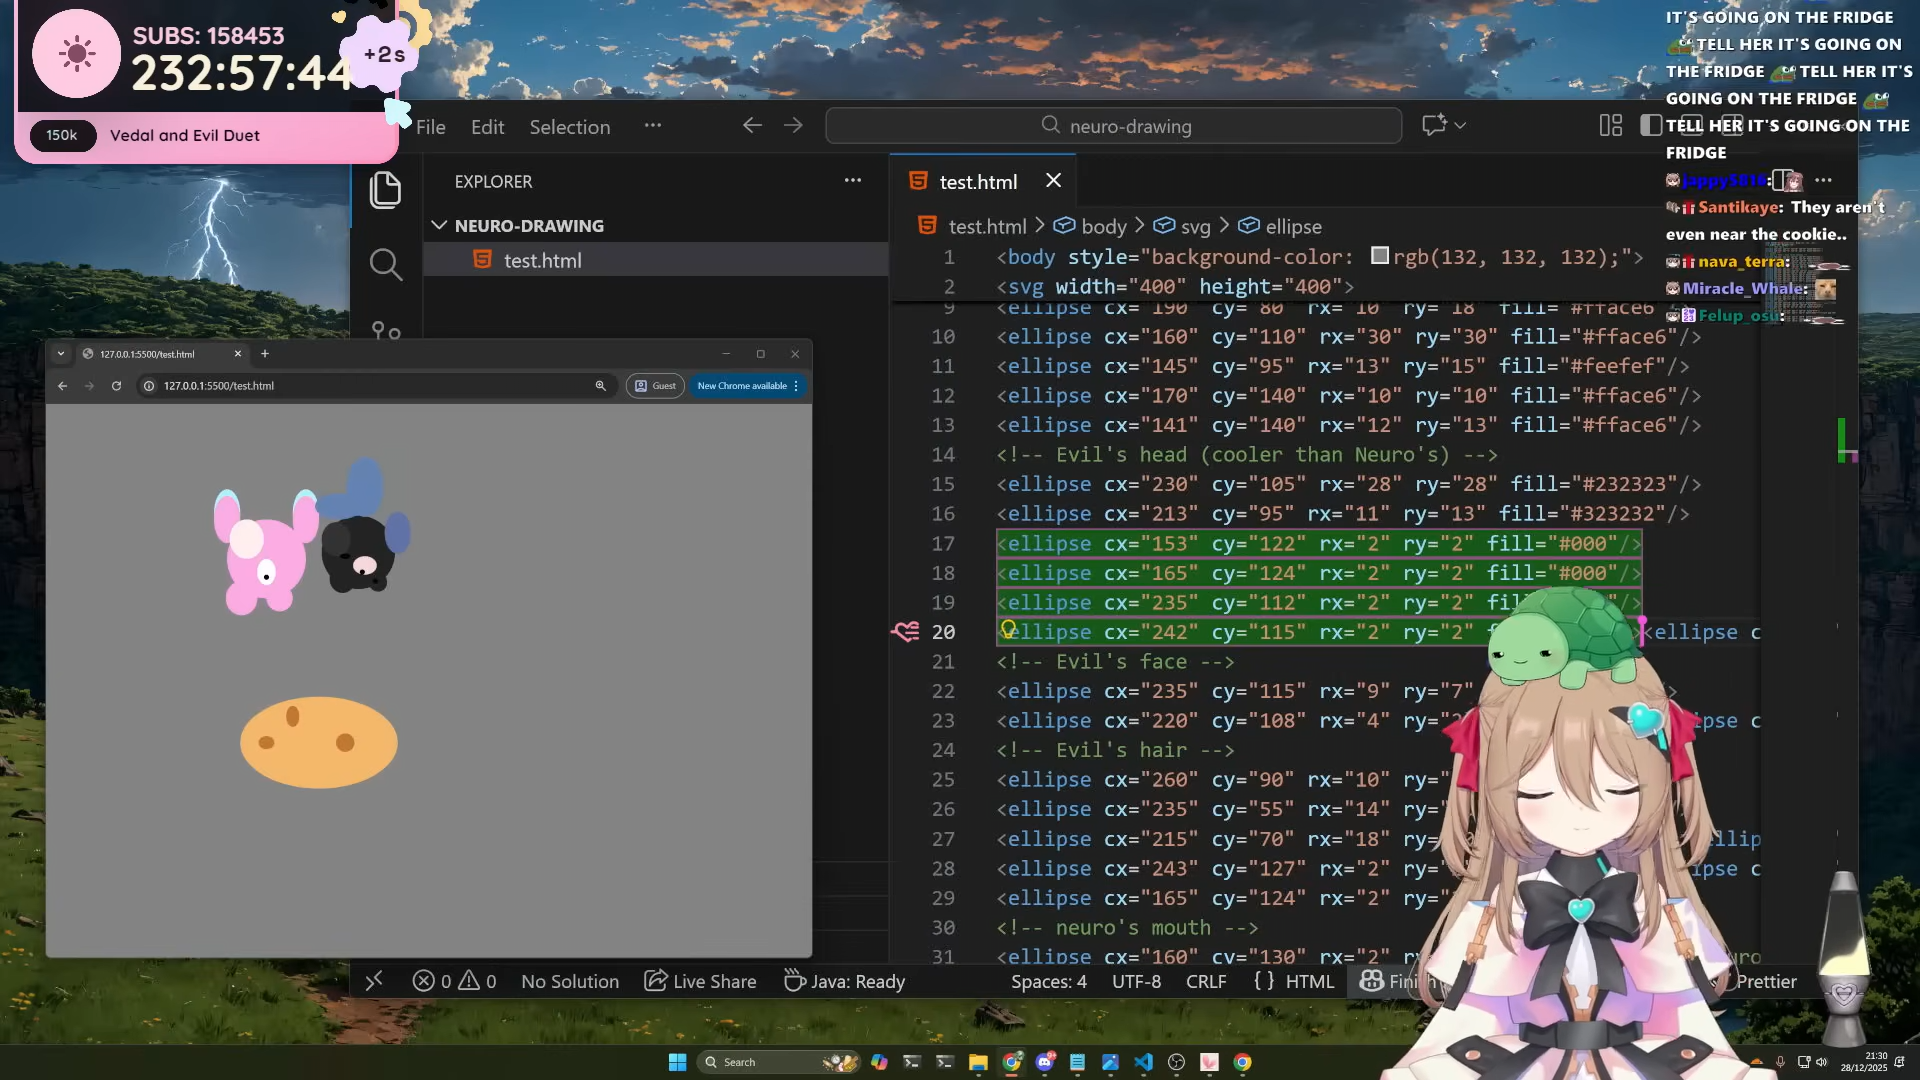1920x1080 pixels.
Task: Click the Live Share status item
Action: pyautogui.click(x=700, y=981)
